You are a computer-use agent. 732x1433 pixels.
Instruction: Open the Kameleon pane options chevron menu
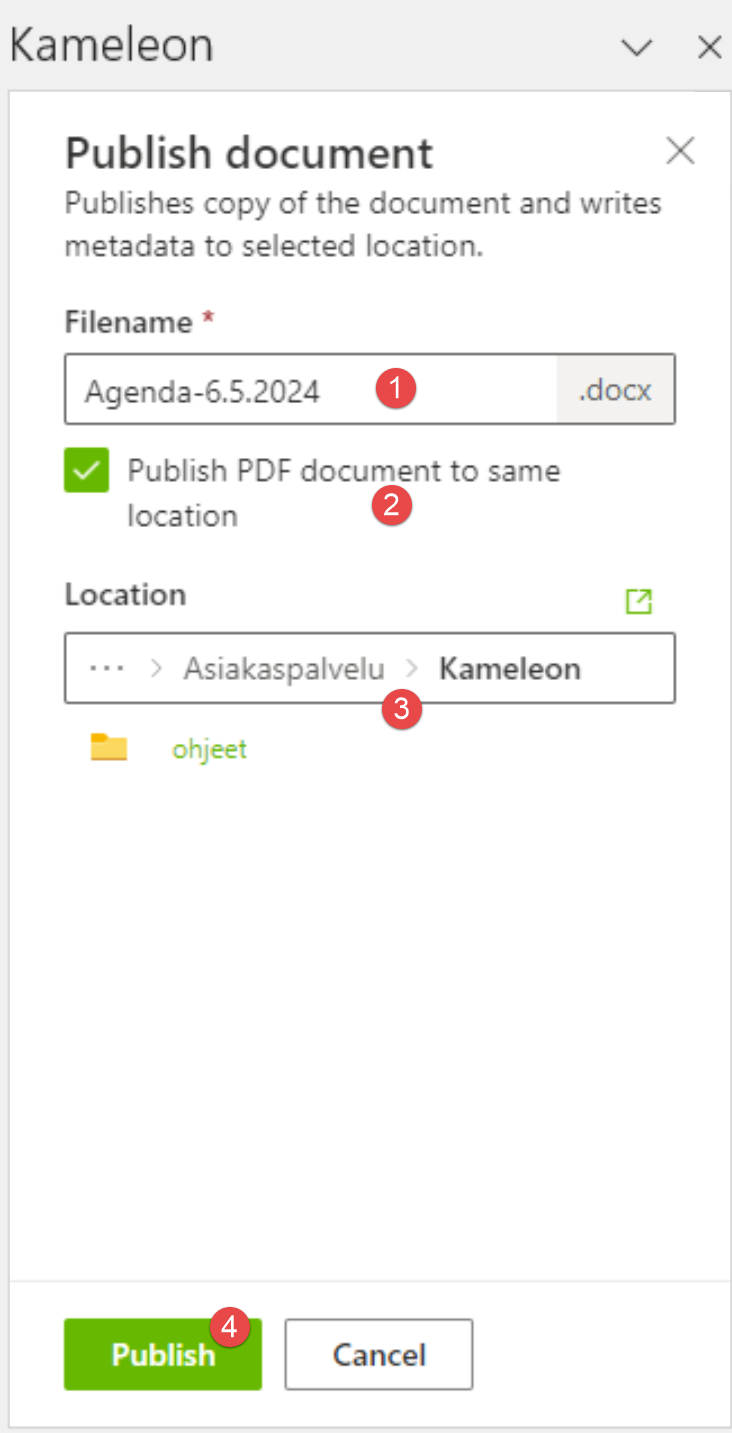[x=636, y=47]
